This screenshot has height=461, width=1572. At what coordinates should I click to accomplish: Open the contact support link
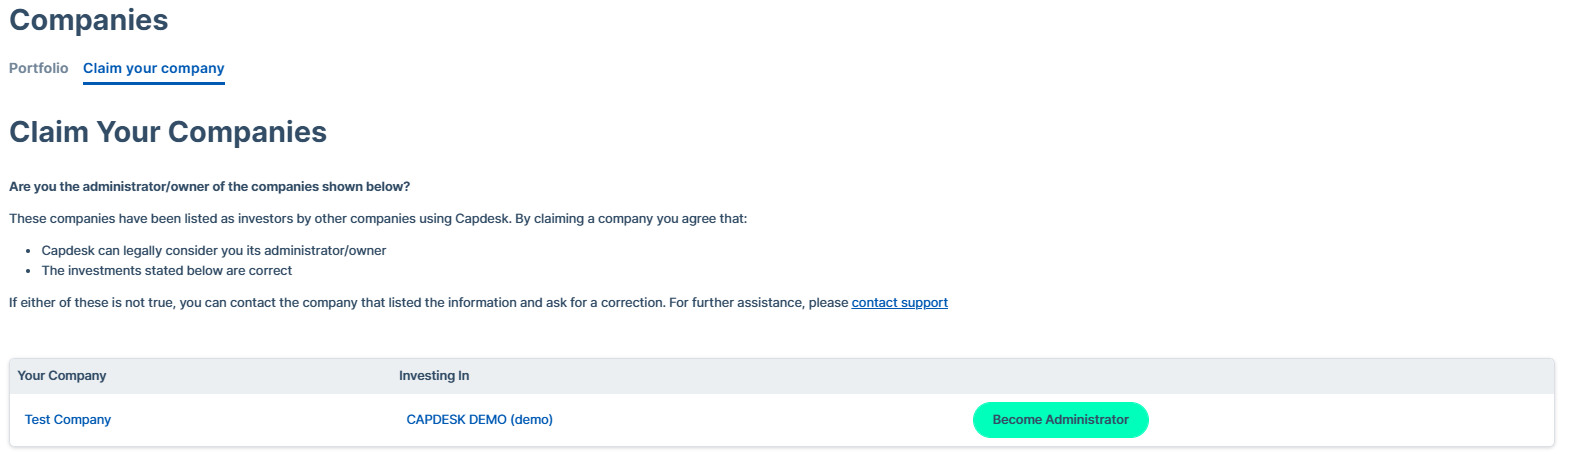899,302
